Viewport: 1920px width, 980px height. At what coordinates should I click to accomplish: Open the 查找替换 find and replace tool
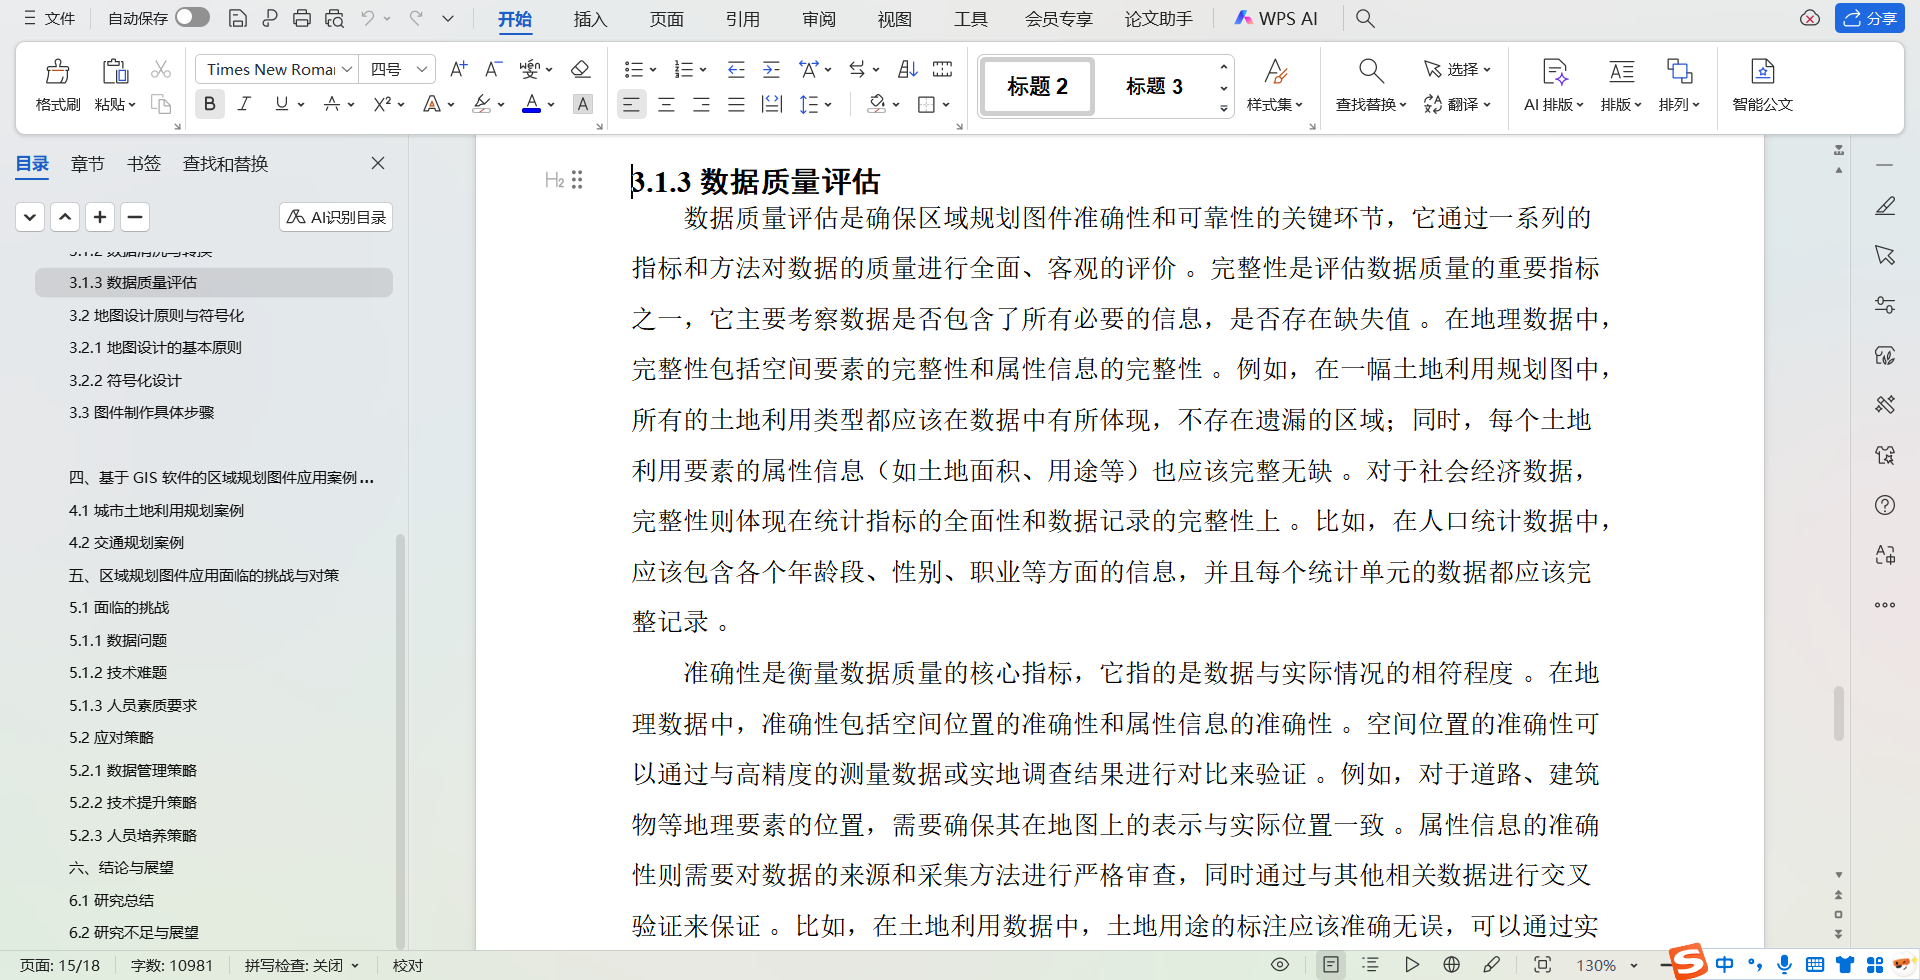point(1369,85)
